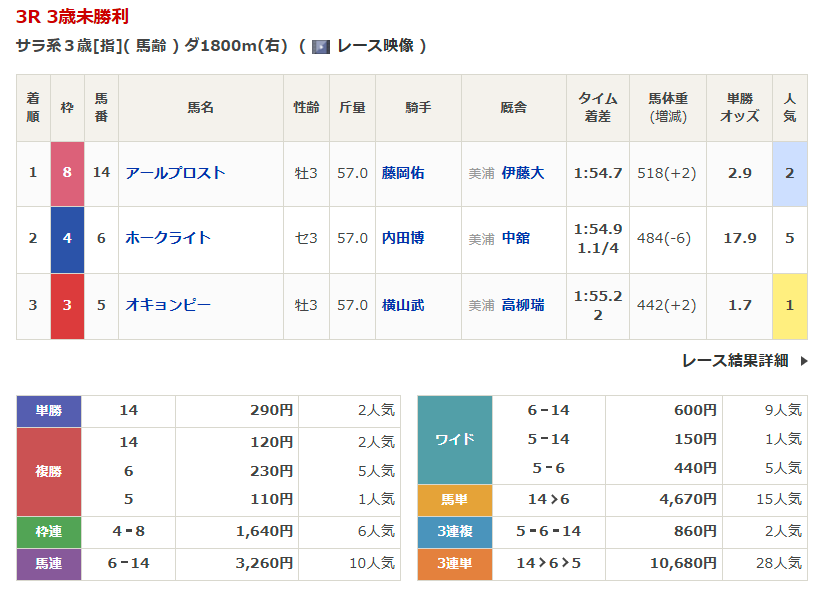View horse オキョンピー details

coord(168,305)
